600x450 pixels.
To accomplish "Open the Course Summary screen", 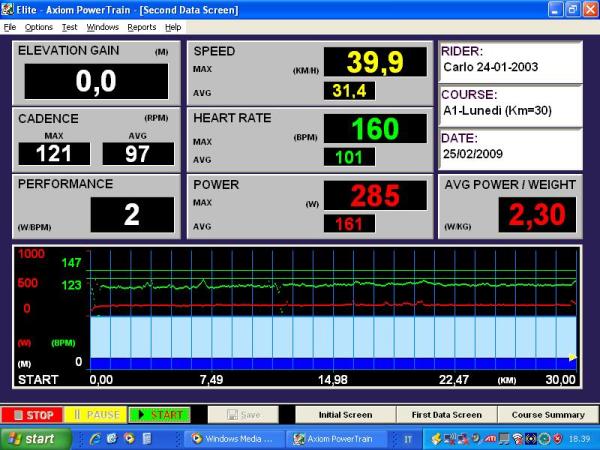I will 548,414.
